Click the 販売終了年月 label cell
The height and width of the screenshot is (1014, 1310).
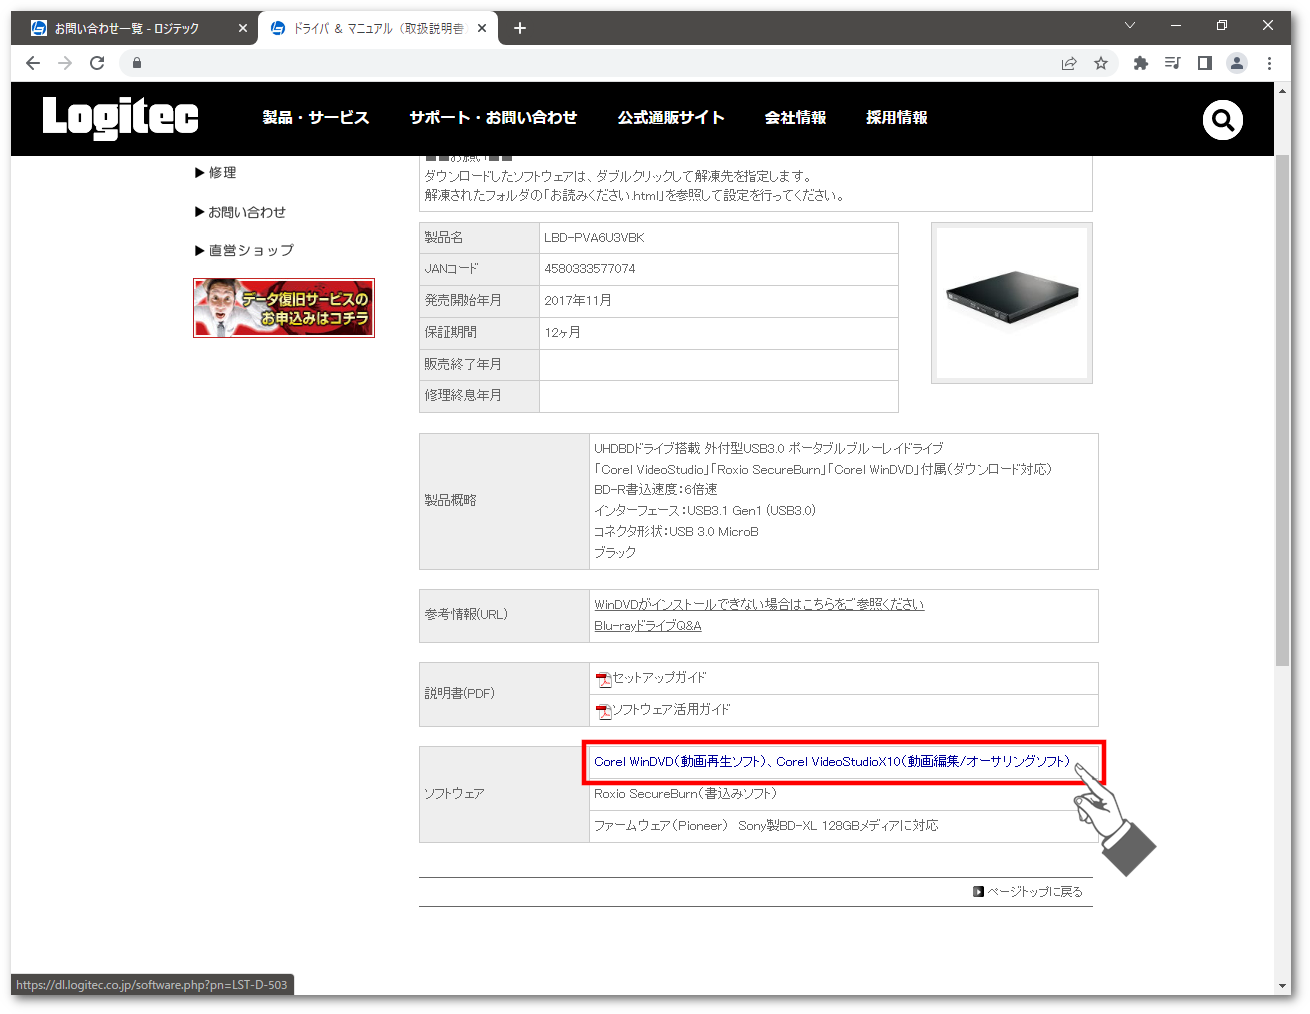pyautogui.click(x=479, y=365)
